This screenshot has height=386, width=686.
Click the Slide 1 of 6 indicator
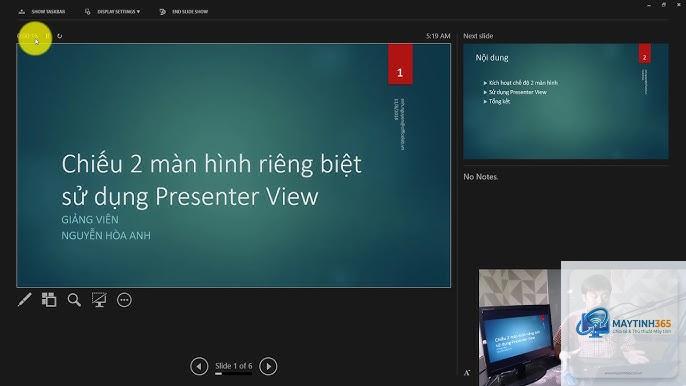point(234,366)
